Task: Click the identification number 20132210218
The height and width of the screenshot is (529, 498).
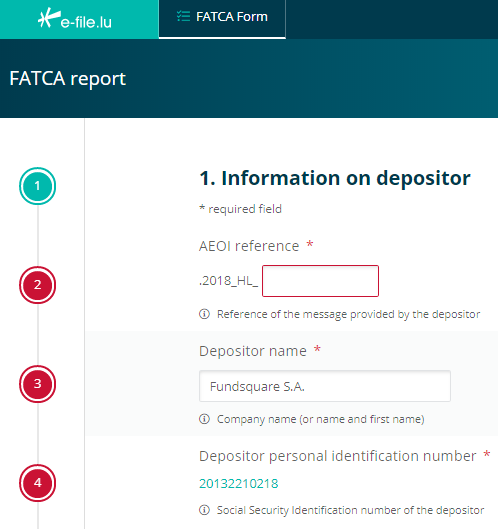Action: click(239, 483)
